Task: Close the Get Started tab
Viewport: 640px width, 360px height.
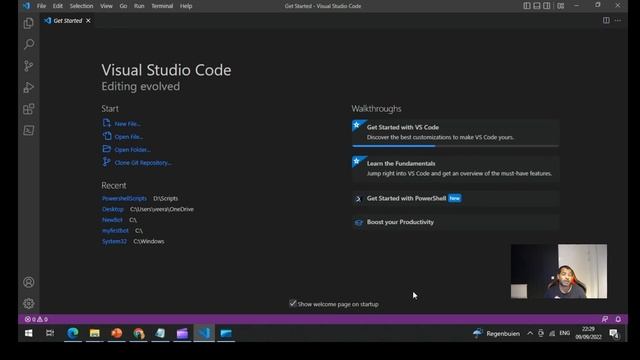Action: tap(88, 20)
